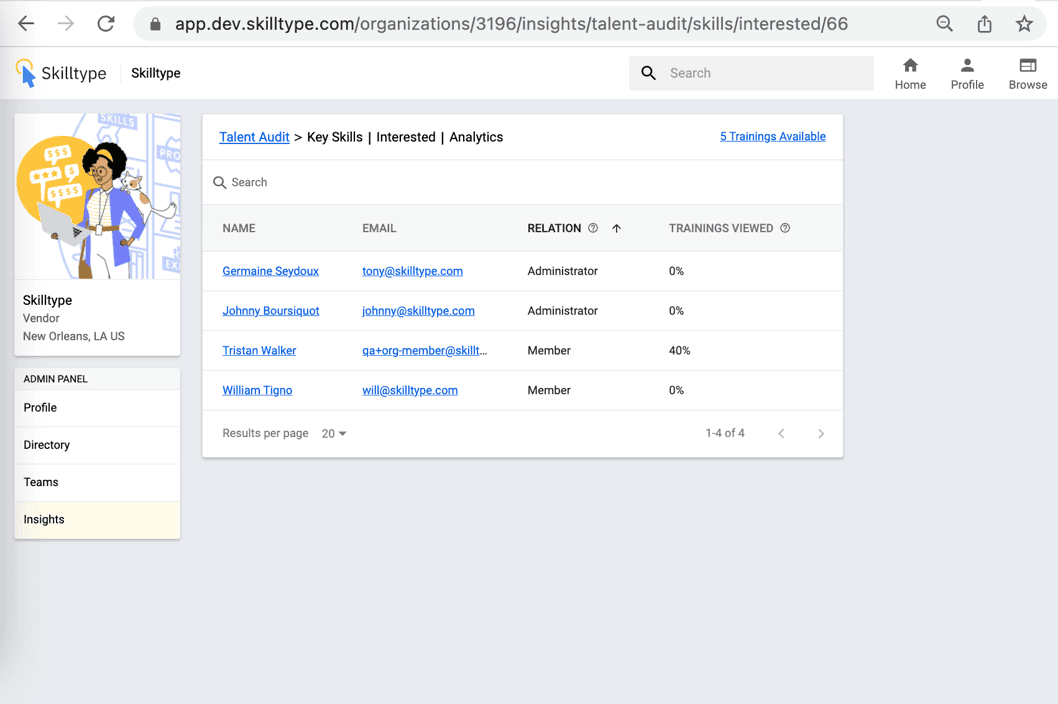Select Directory in the Admin Panel
Viewport: 1058px width, 704px height.
(x=97, y=445)
